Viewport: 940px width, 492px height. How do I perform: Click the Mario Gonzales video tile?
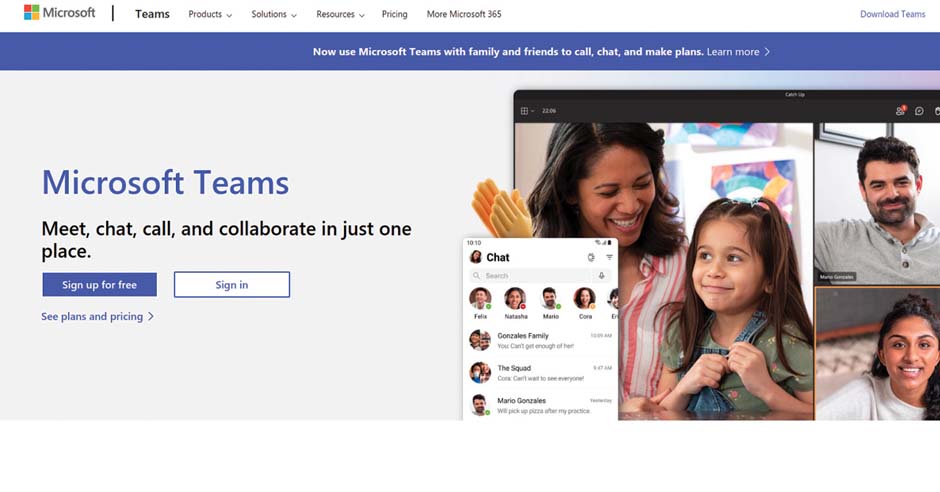tap(877, 204)
